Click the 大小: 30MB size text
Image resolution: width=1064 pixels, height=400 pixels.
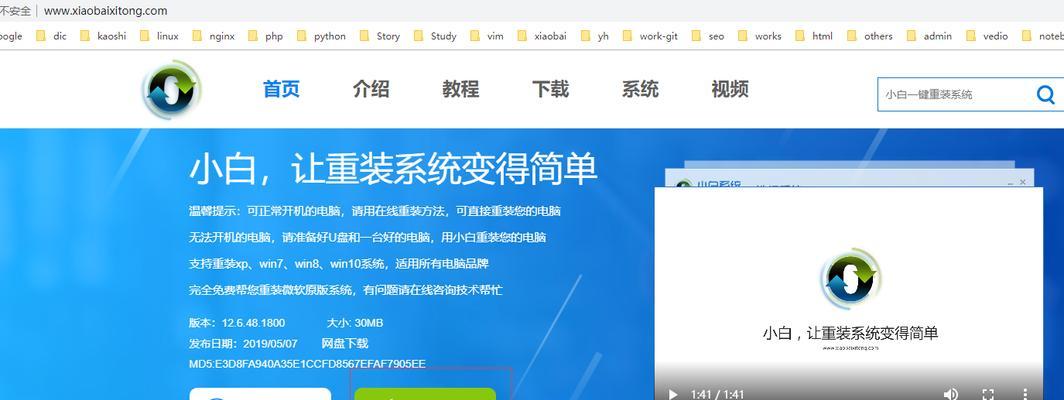tap(355, 323)
